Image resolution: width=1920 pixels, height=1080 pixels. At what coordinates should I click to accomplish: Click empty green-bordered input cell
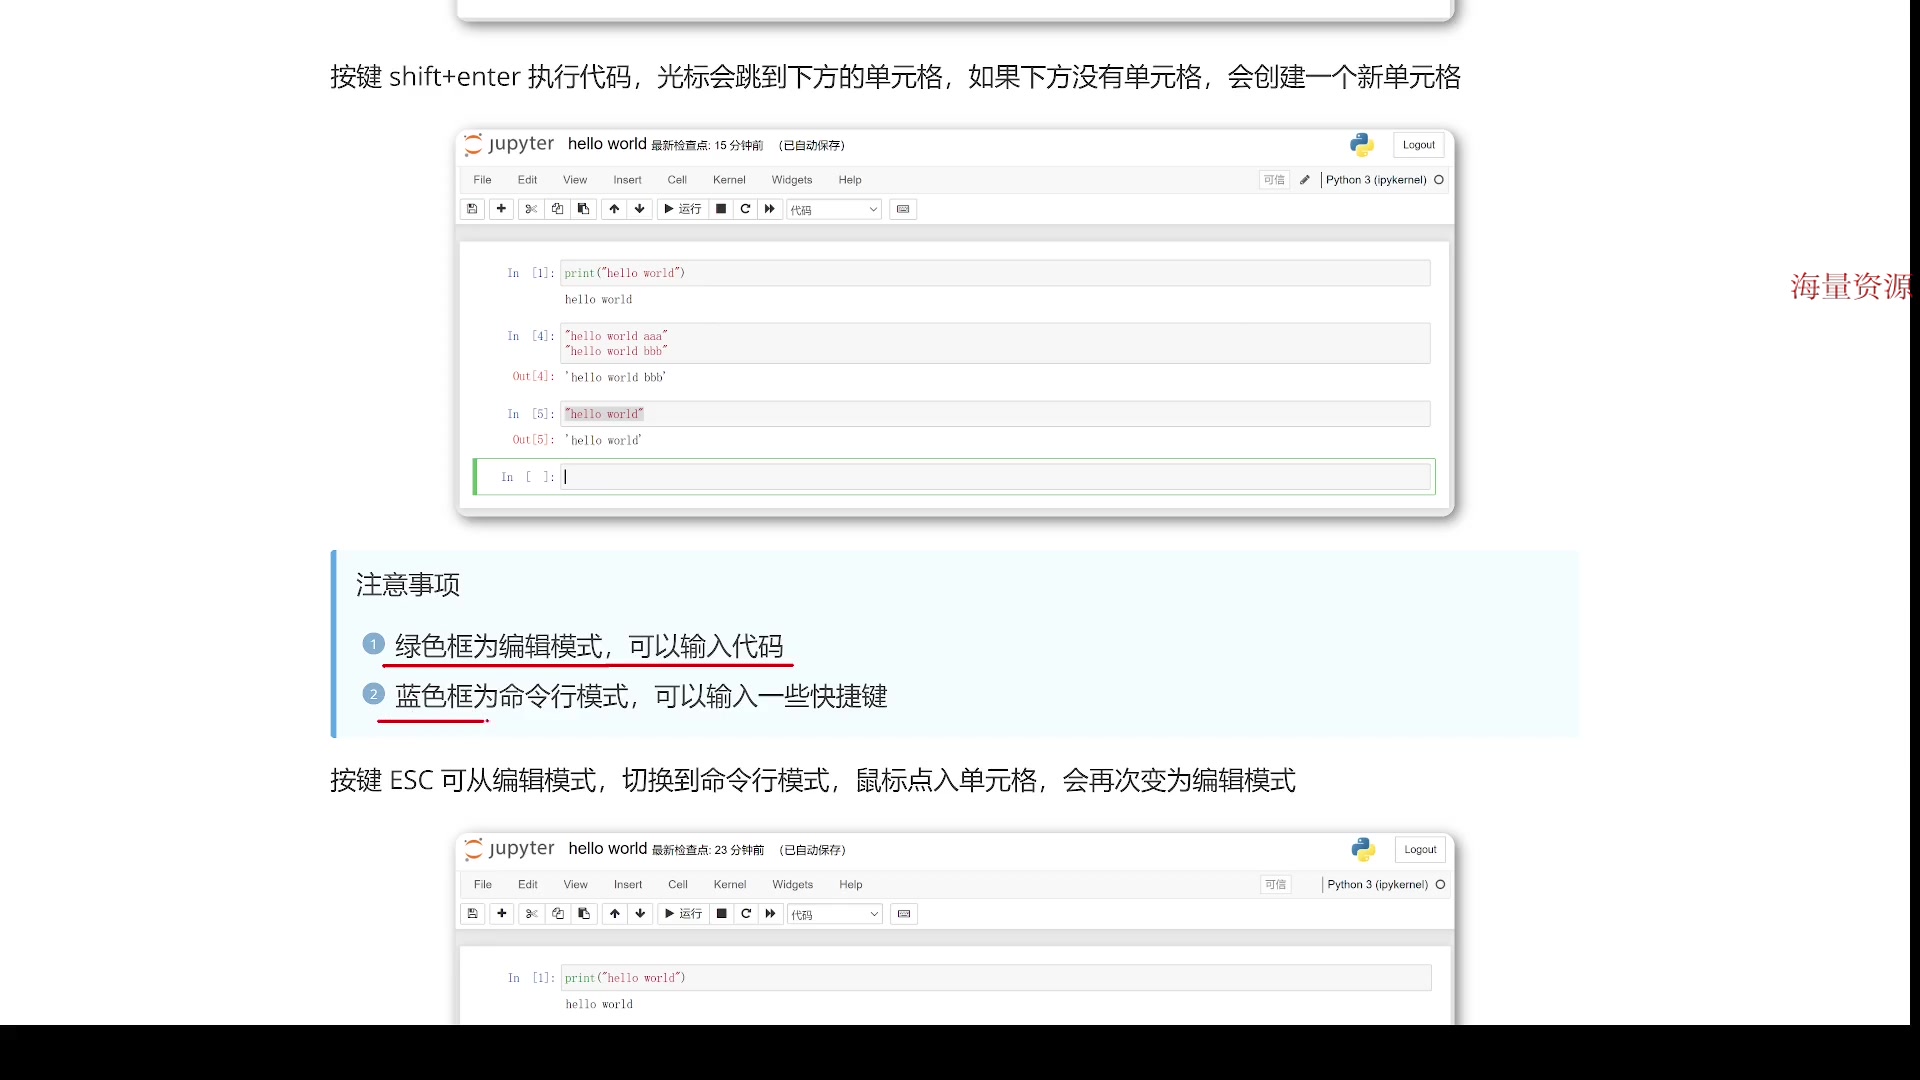pos(995,477)
